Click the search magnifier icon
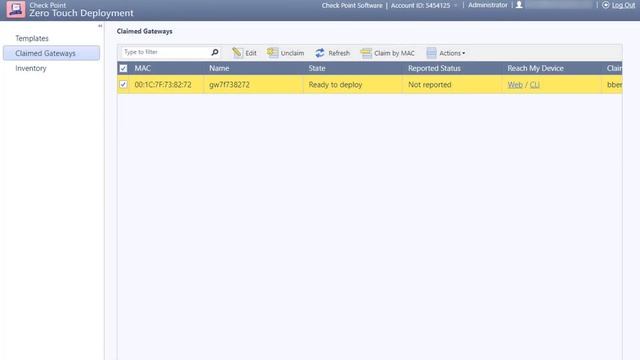Image resolution: width=640 pixels, height=360 pixels. coord(215,52)
